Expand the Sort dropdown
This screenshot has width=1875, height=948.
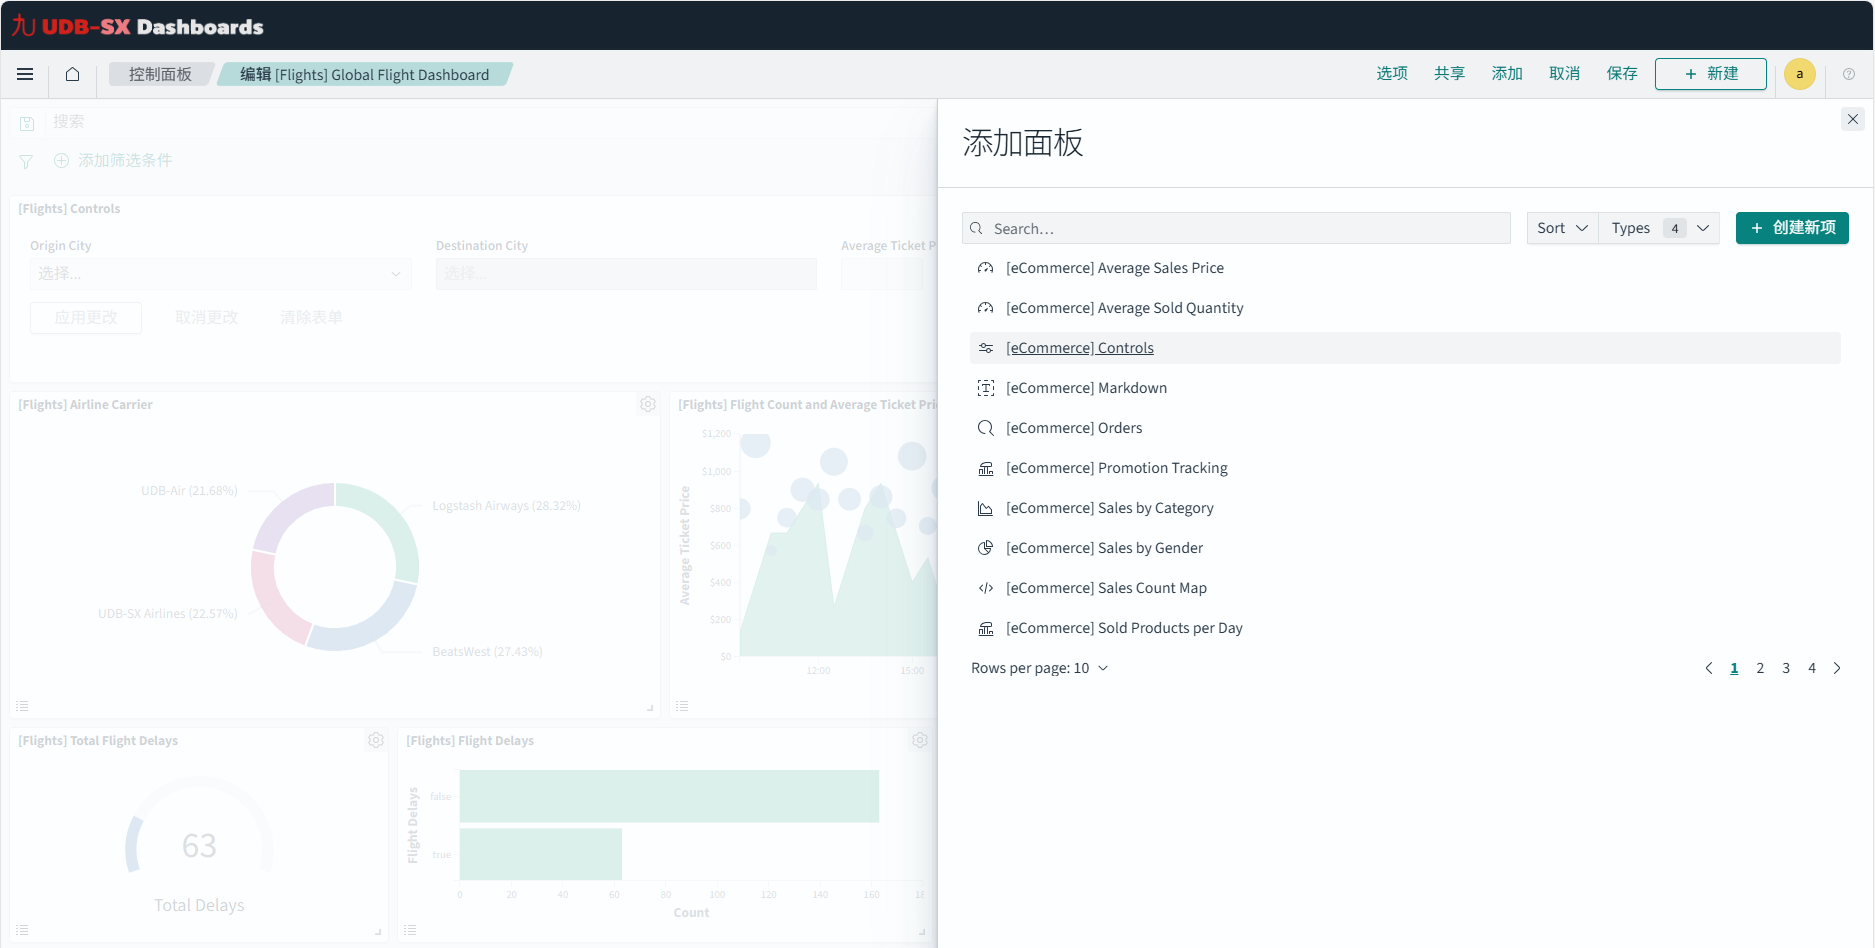click(1562, 228)
